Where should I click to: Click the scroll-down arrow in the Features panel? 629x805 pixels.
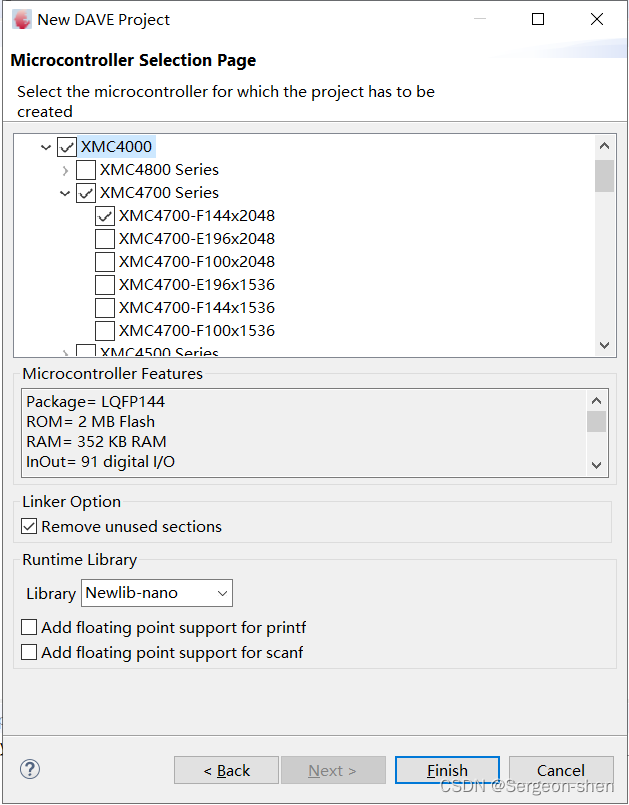click(596, 464)
